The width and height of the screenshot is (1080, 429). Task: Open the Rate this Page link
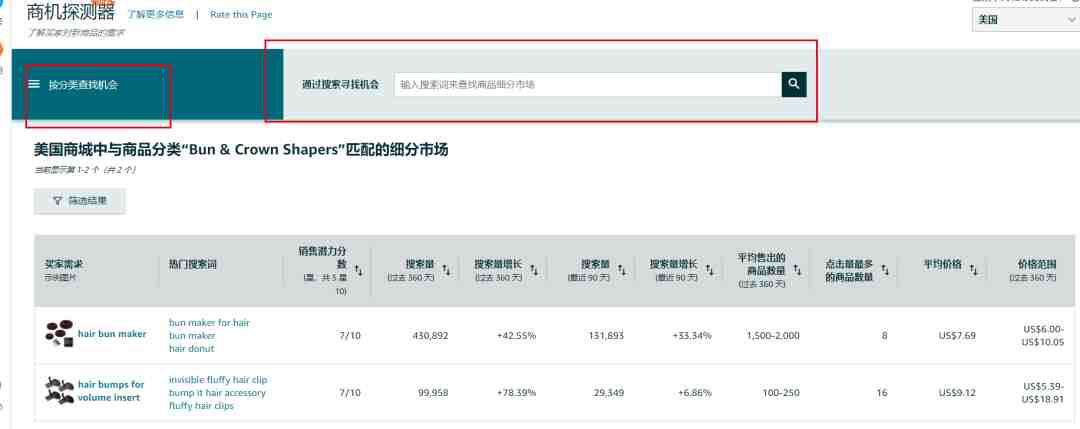point(241,14)
